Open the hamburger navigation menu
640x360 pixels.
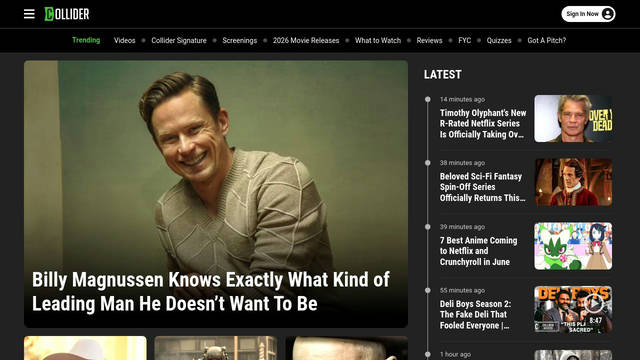(x=29, y=14)
